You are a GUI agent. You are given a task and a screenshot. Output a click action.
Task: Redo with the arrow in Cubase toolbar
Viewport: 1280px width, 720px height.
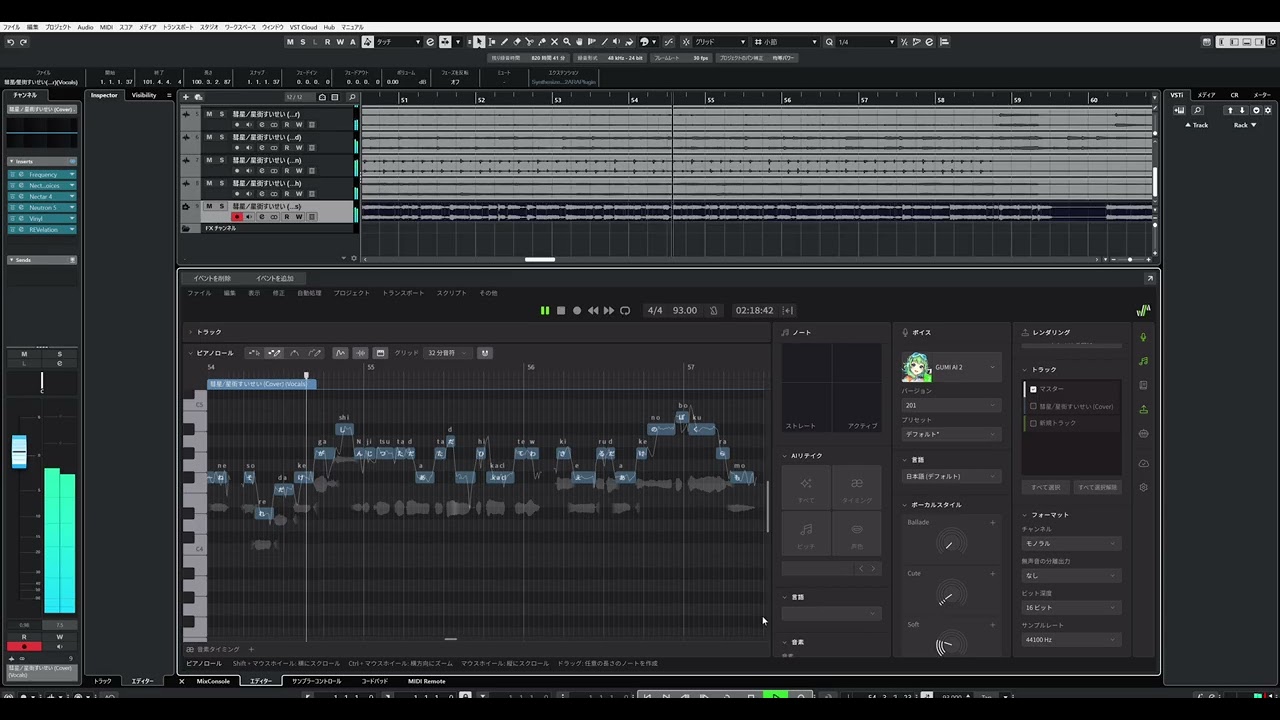23,42
